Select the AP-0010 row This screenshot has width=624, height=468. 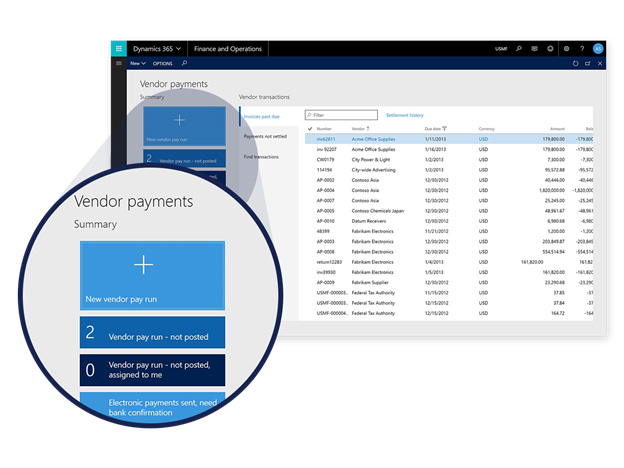click(449, 221)
